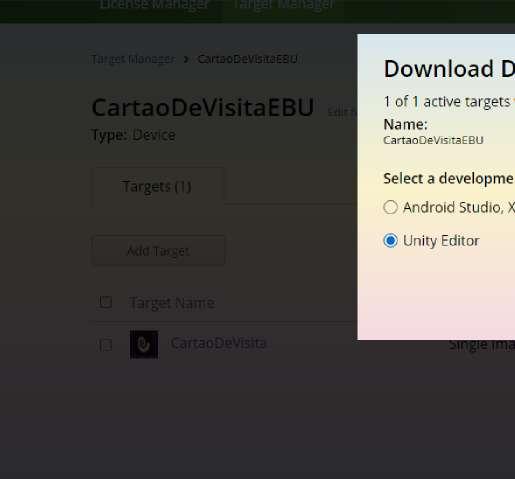Click the large CartaoDeVisitaEBU page heading

click(x=203, y=108)
